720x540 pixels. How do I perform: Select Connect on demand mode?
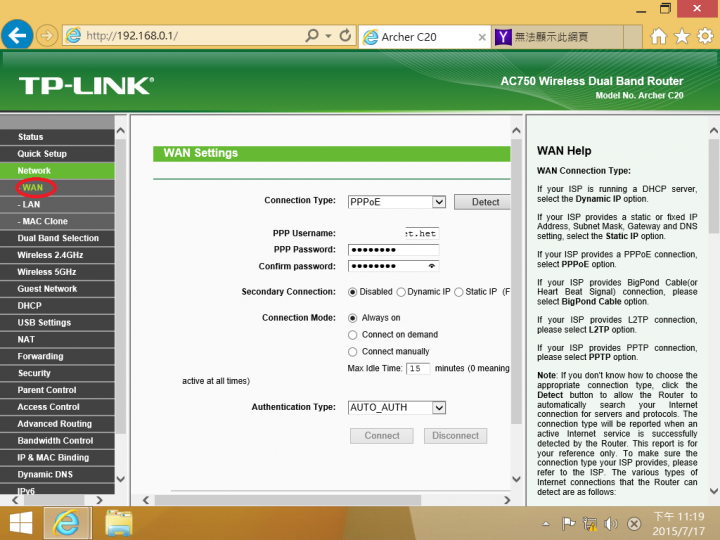353,335
